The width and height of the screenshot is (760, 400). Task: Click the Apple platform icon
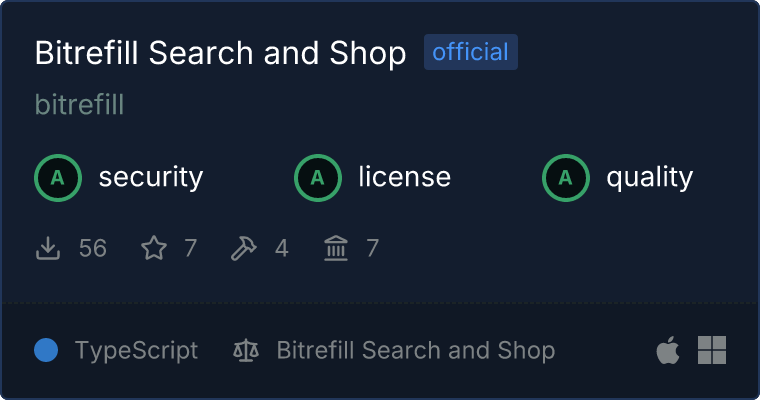pos(668,350)
